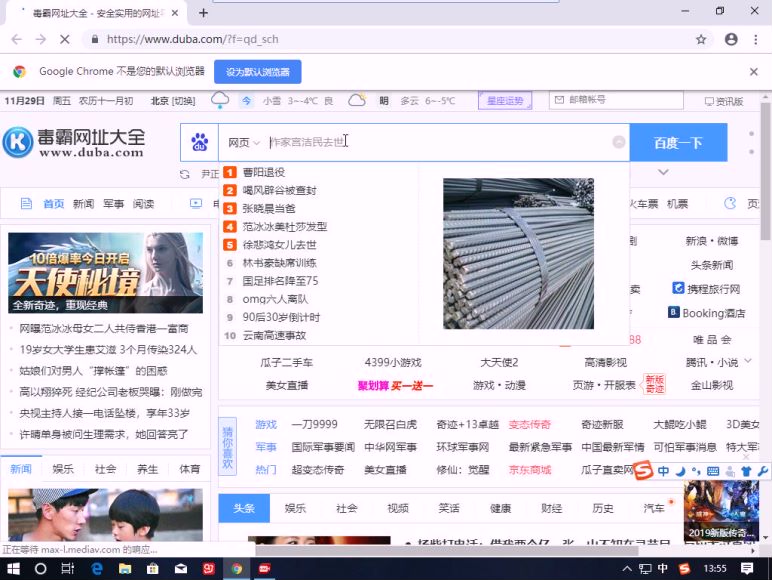Click the steel rebar preview image
Image resolution: width=772 pixels, height=580 pixels.
pyautogui.click(x=518, y=254)
